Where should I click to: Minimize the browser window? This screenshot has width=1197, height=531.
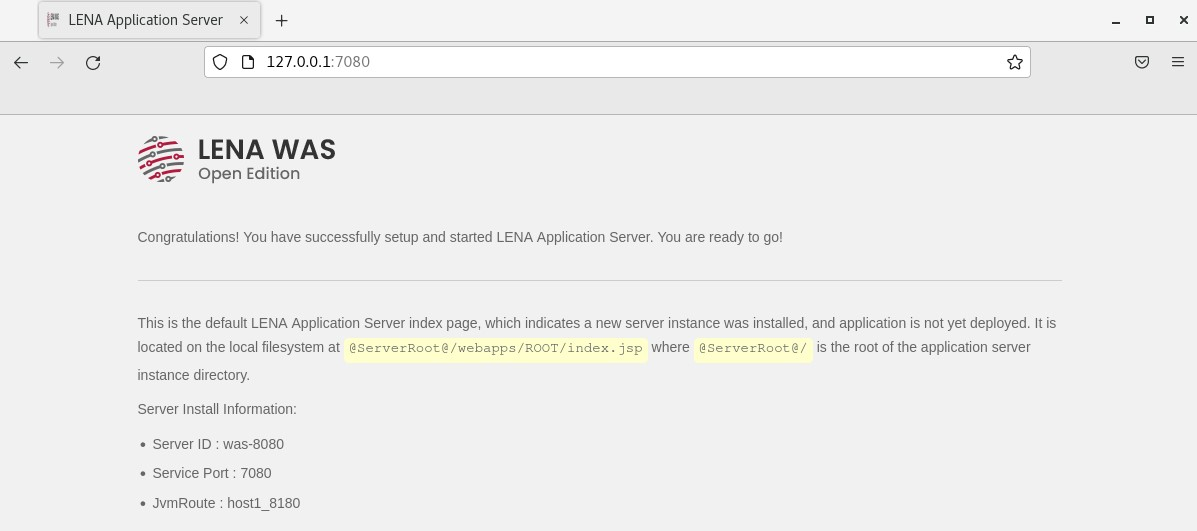tap(1116, 21)
